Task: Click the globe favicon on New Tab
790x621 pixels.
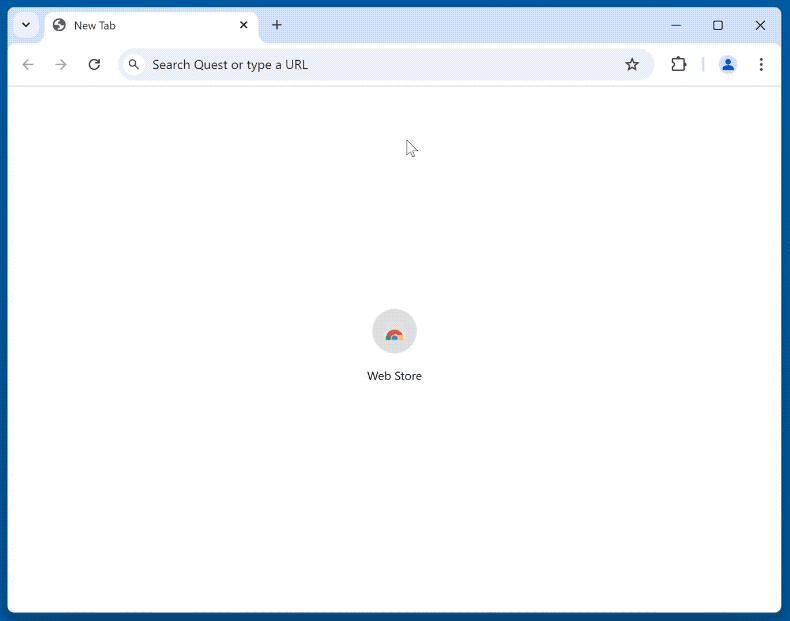Action: tap(59, 25)
